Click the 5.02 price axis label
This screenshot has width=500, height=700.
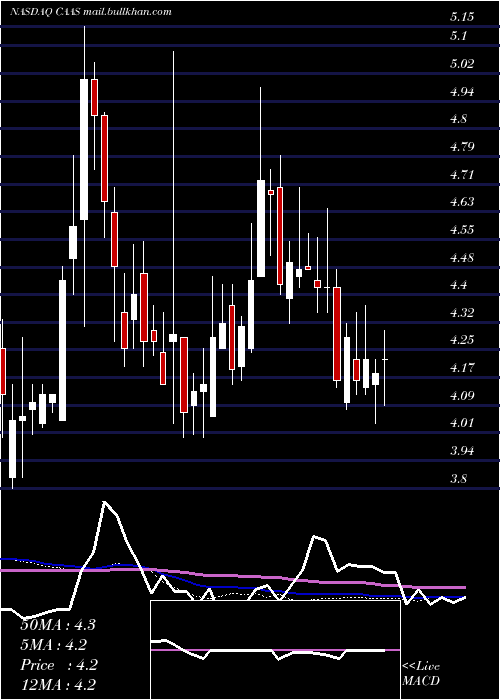(462, 63)
